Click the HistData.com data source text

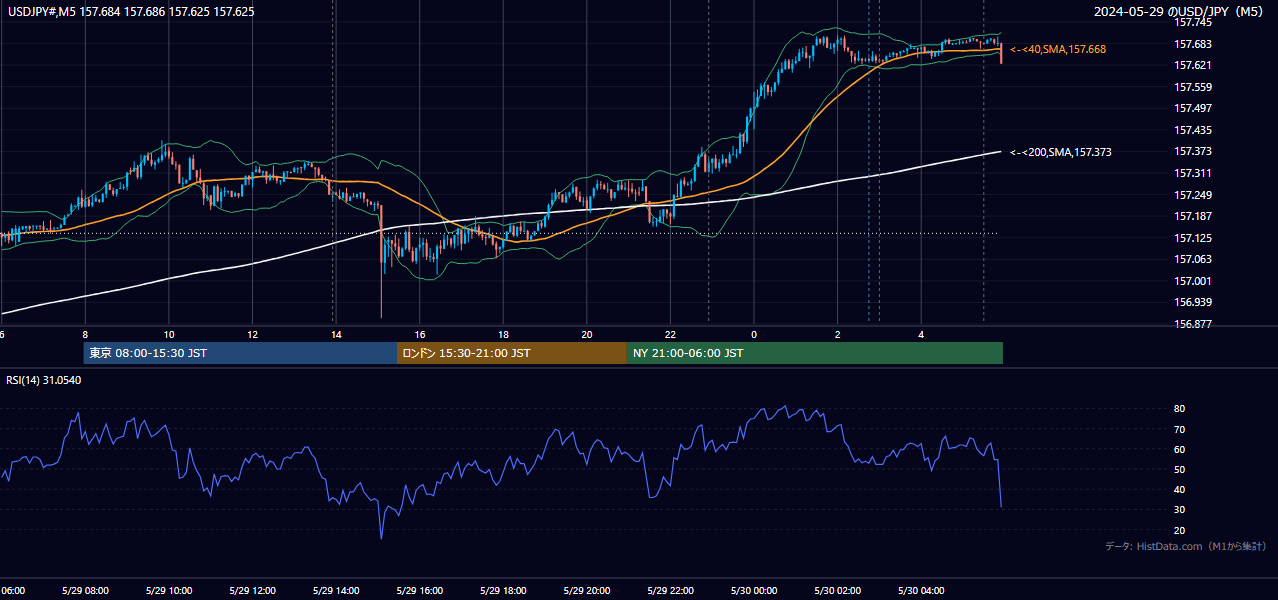1186,546
